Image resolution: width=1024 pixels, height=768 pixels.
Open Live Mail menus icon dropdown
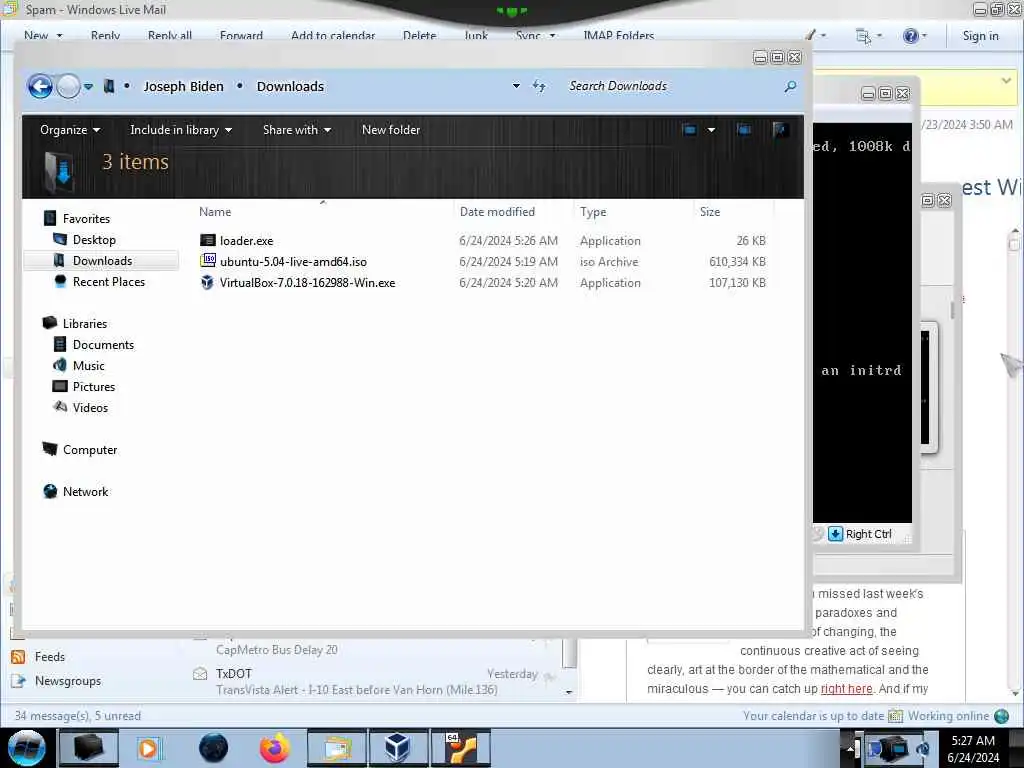tap(869, 36)
